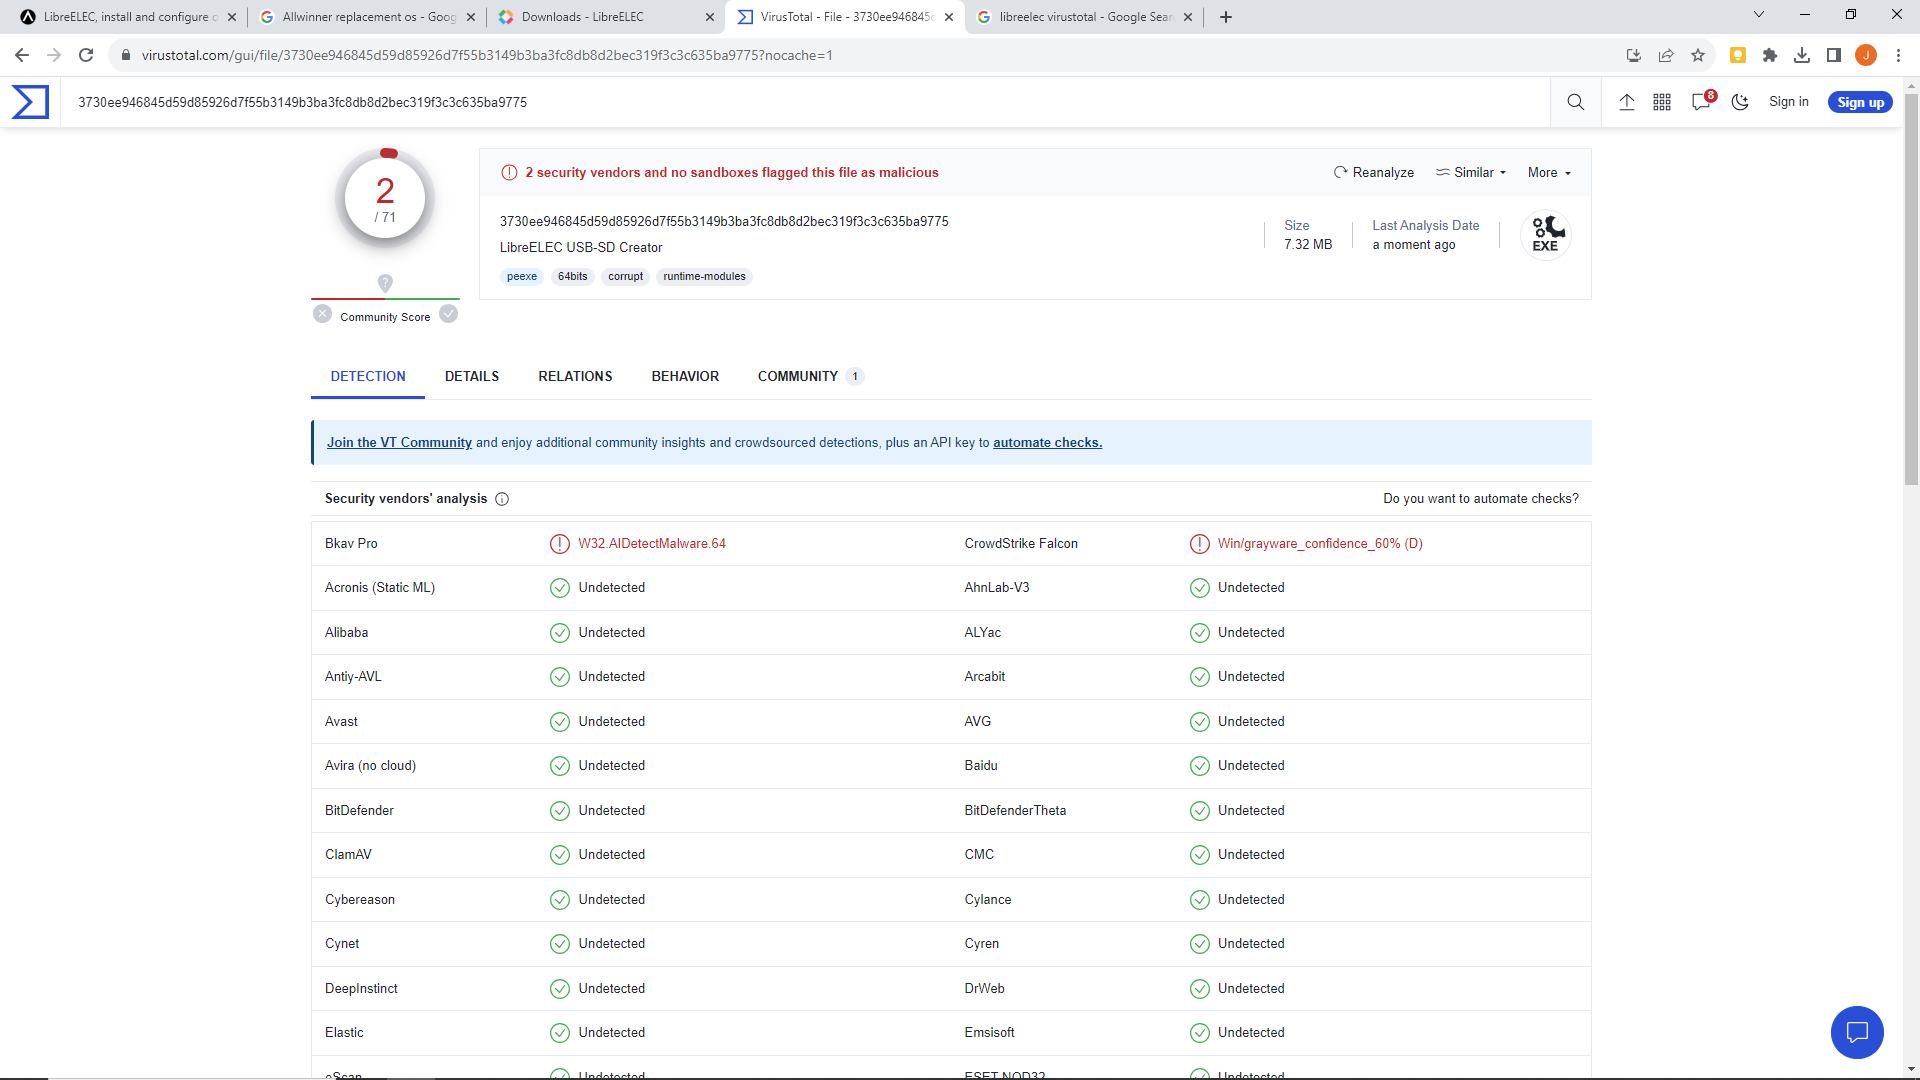Toggle dark mode moon icon
This screenshot has height=1080, width=1920.
pos(1740,102)
